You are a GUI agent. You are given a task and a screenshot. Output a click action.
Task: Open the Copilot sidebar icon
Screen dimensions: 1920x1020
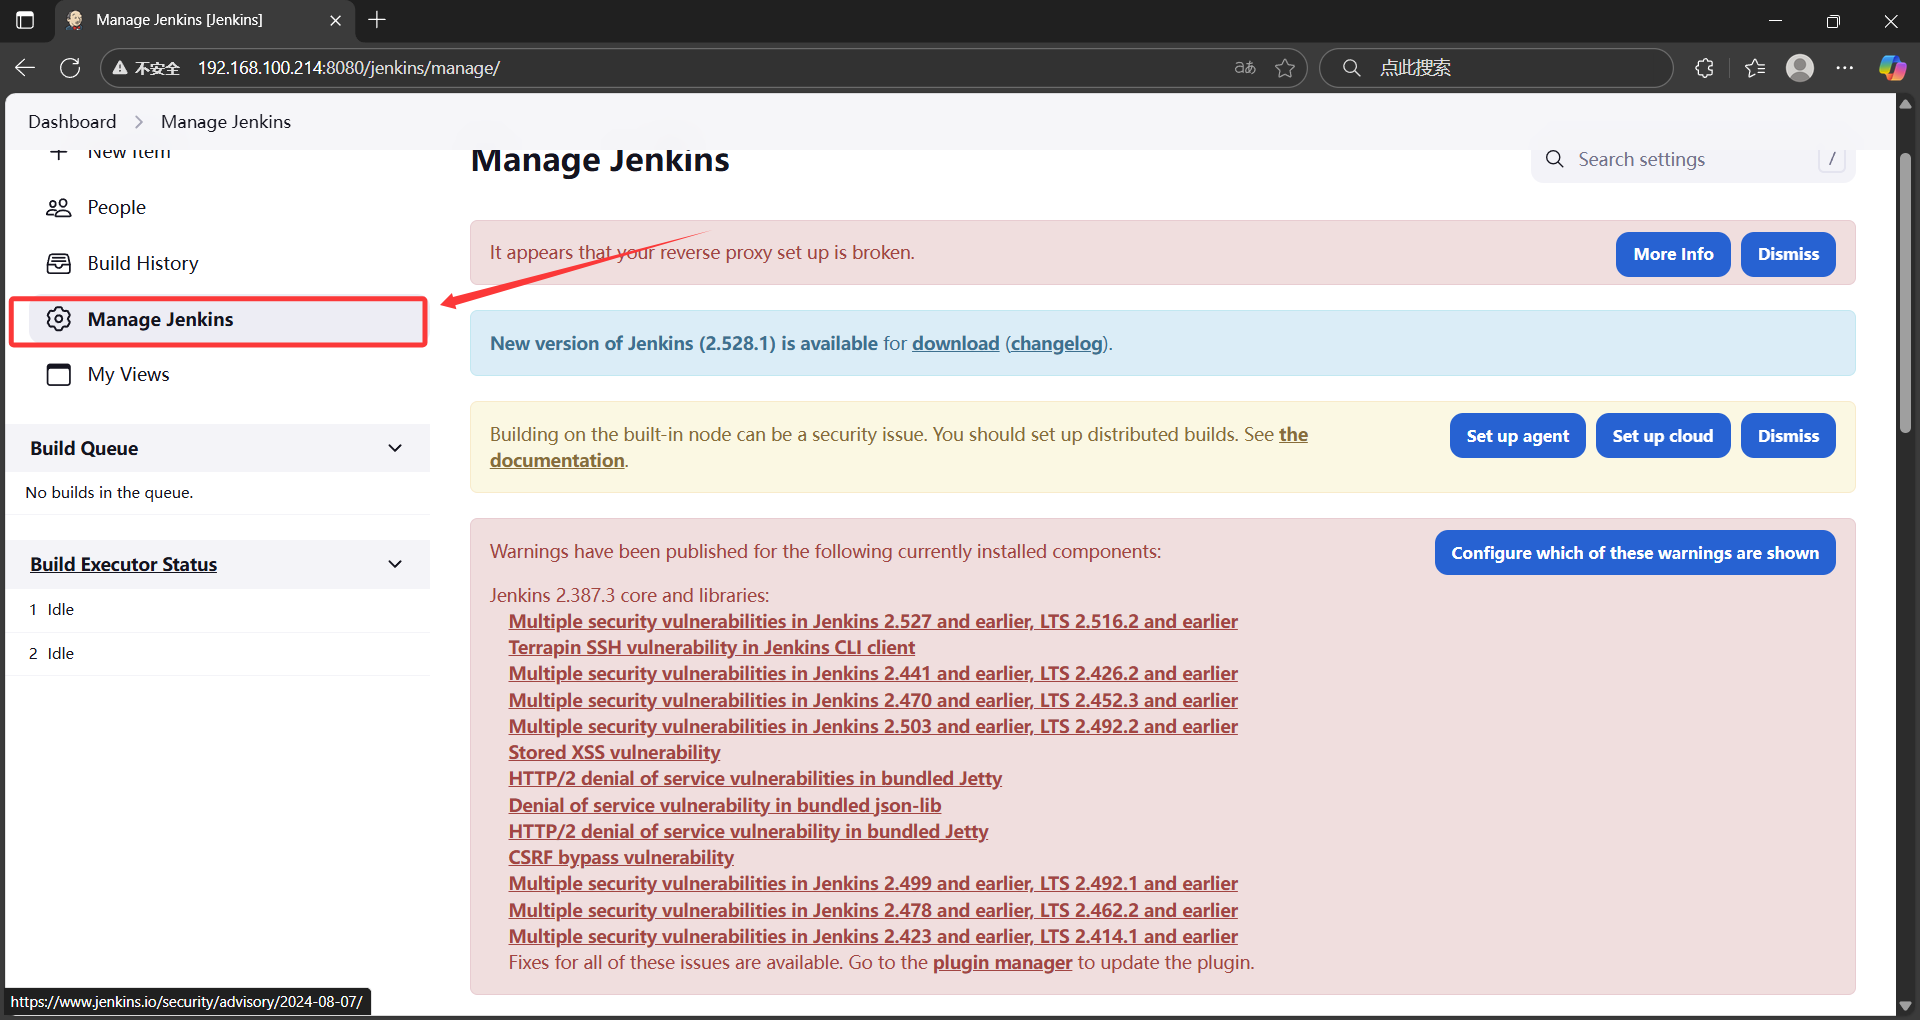1892,68
